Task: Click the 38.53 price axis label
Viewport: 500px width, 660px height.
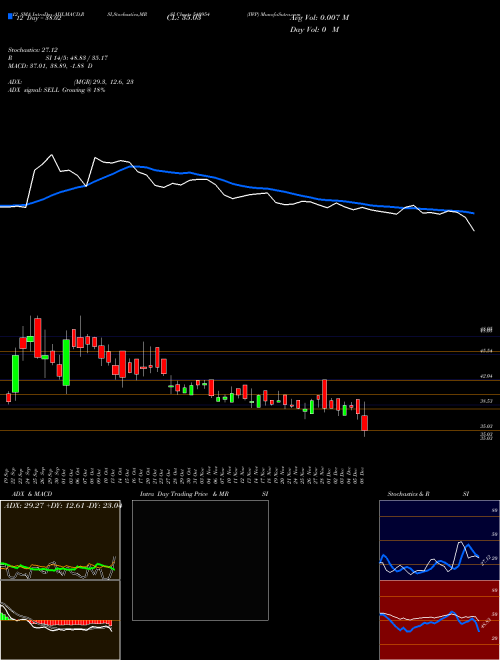Action: [487, 402]
